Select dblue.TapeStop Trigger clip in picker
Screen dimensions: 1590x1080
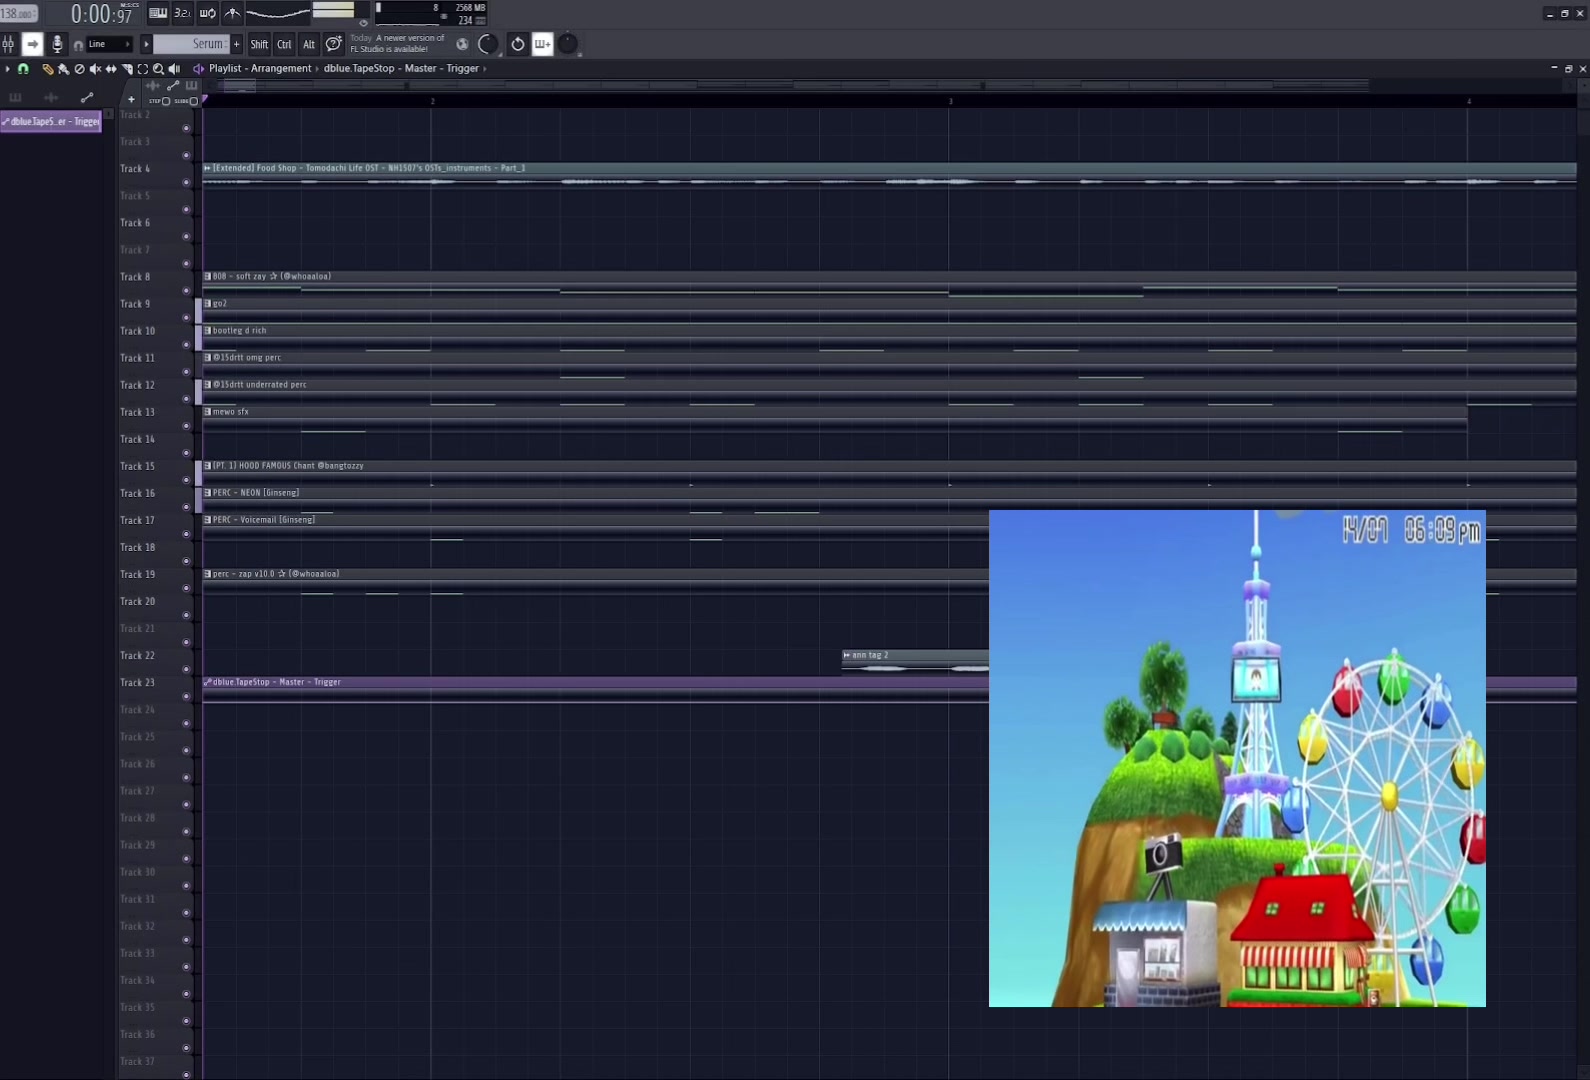coord(51,122)
